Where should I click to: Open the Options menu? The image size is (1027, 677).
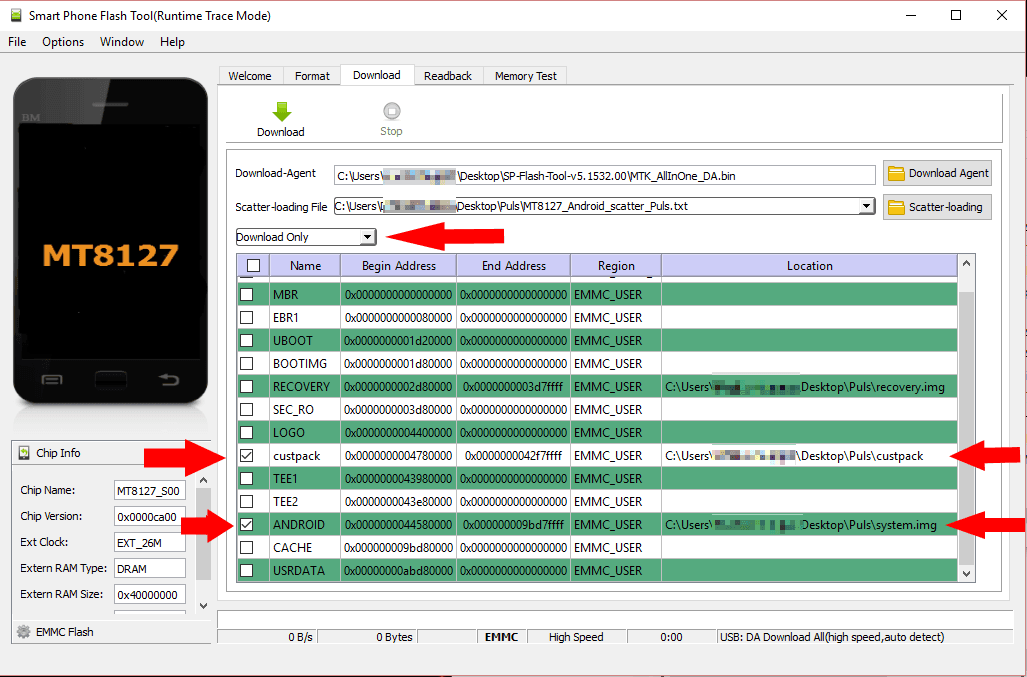point(63,42)
